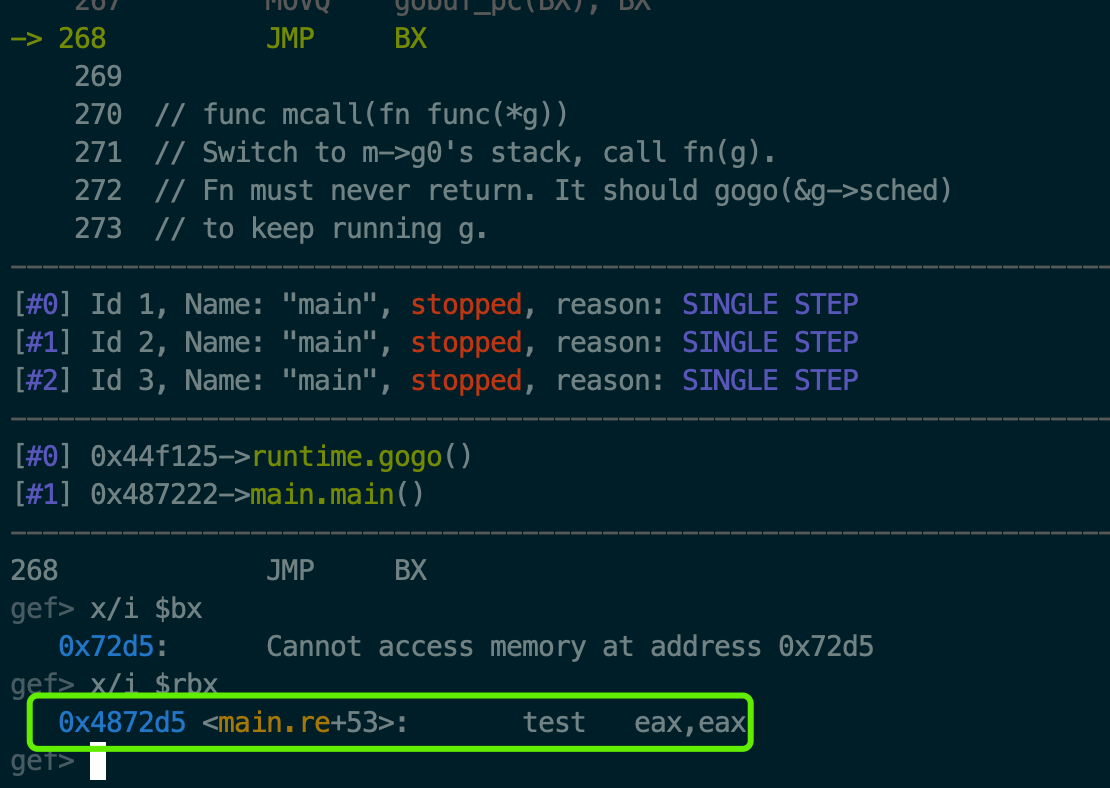Click the arrow marker at line 268
Screen dimensions: 1110x788
[x=27, y=38]
